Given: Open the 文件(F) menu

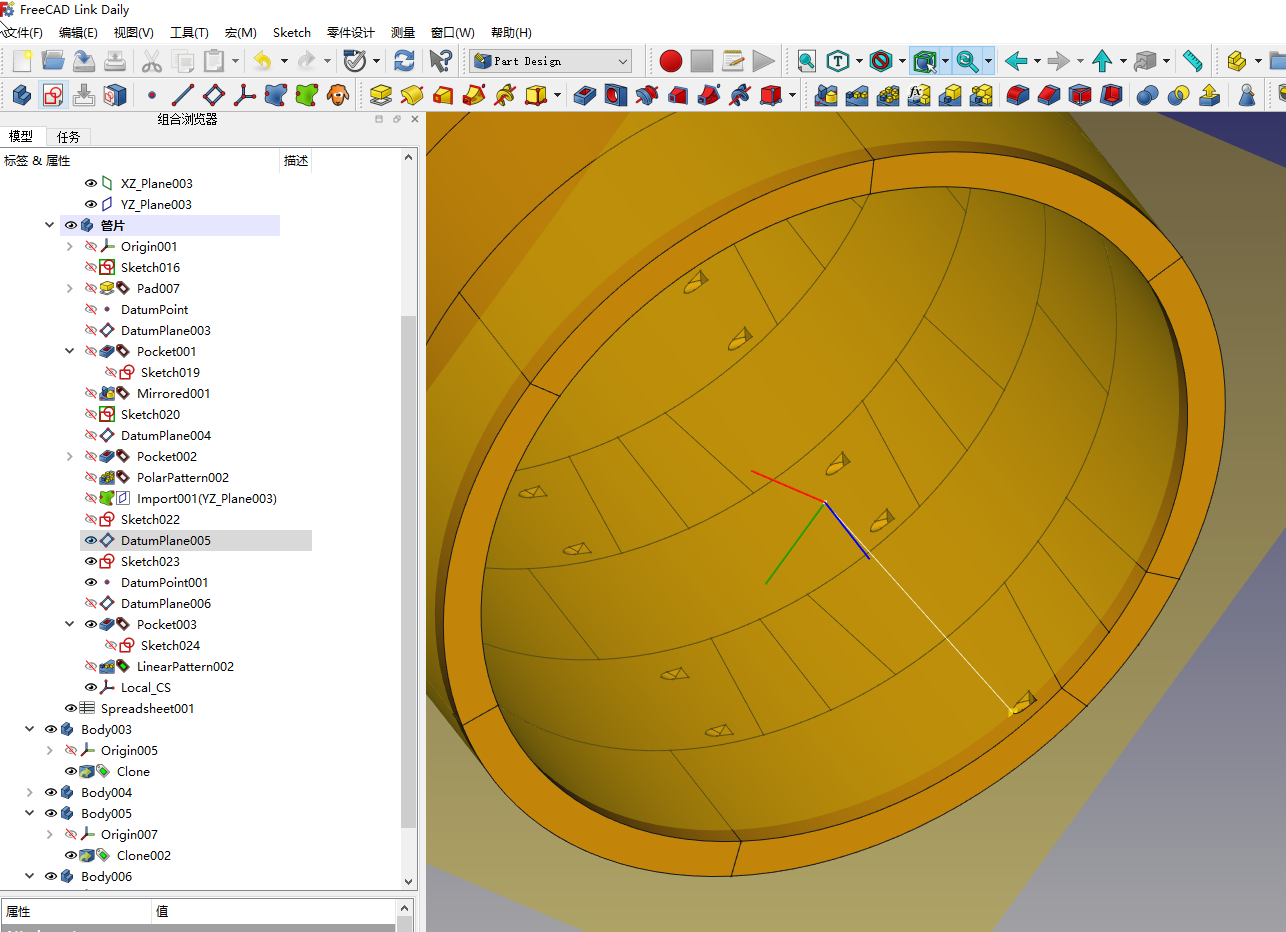Looking at the screenshot, I should [23, 32].
